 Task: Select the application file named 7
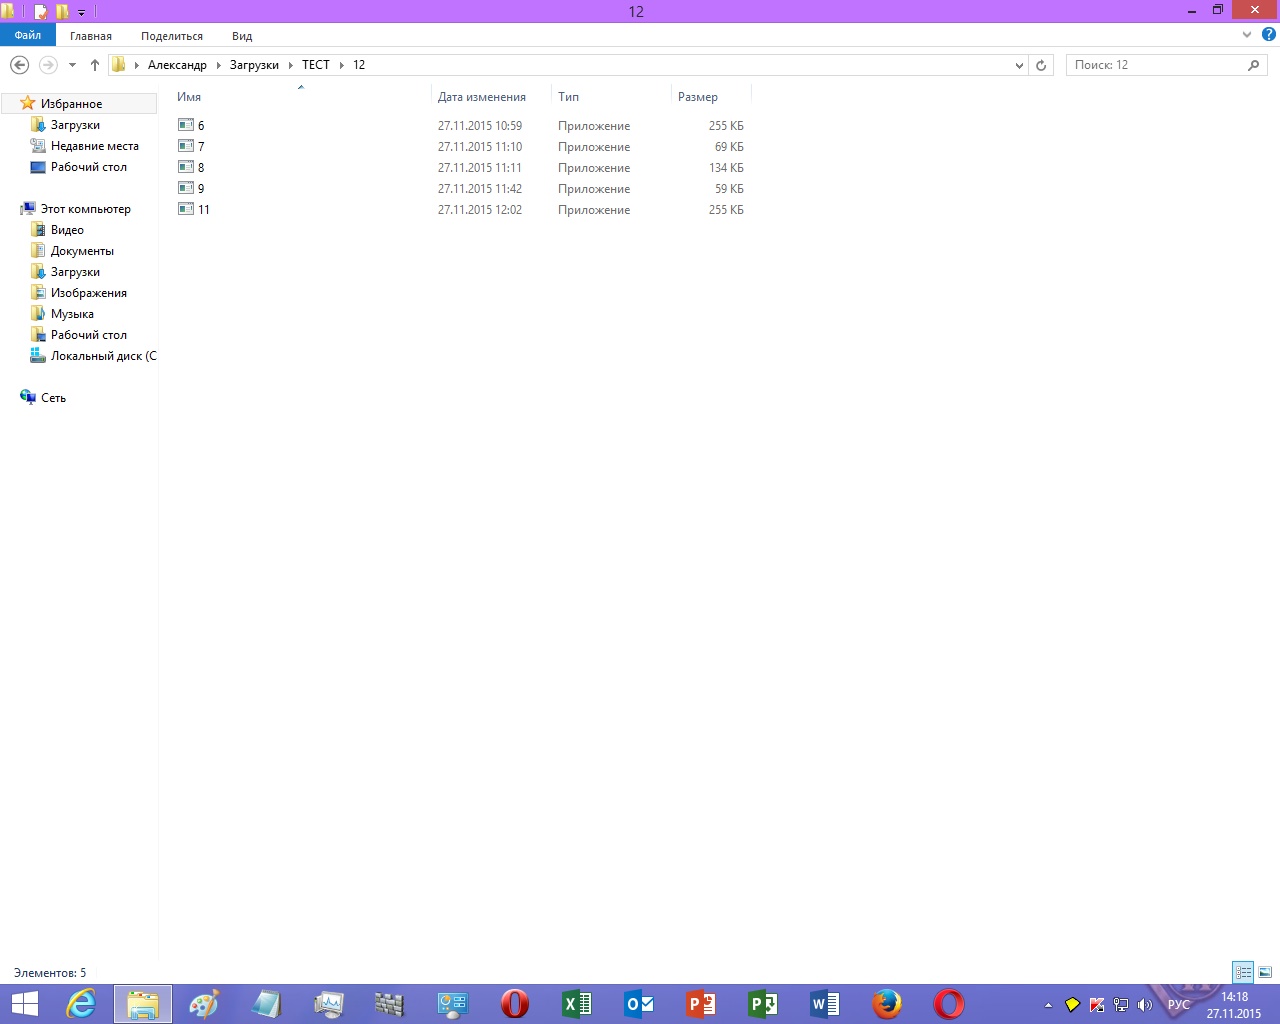pos(200,147)
